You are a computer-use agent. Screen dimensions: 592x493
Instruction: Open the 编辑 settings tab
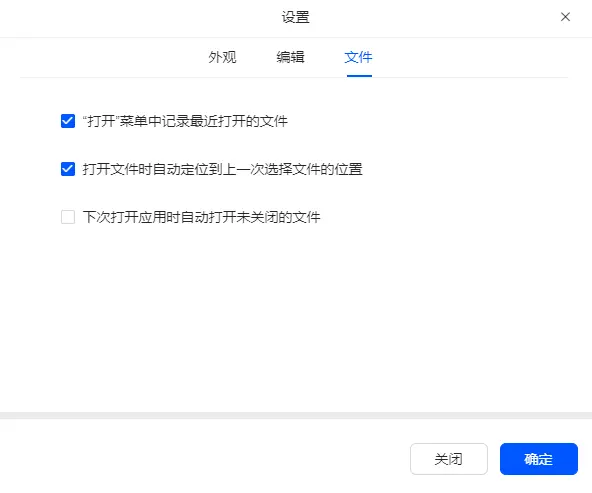(x=290, y=57)
